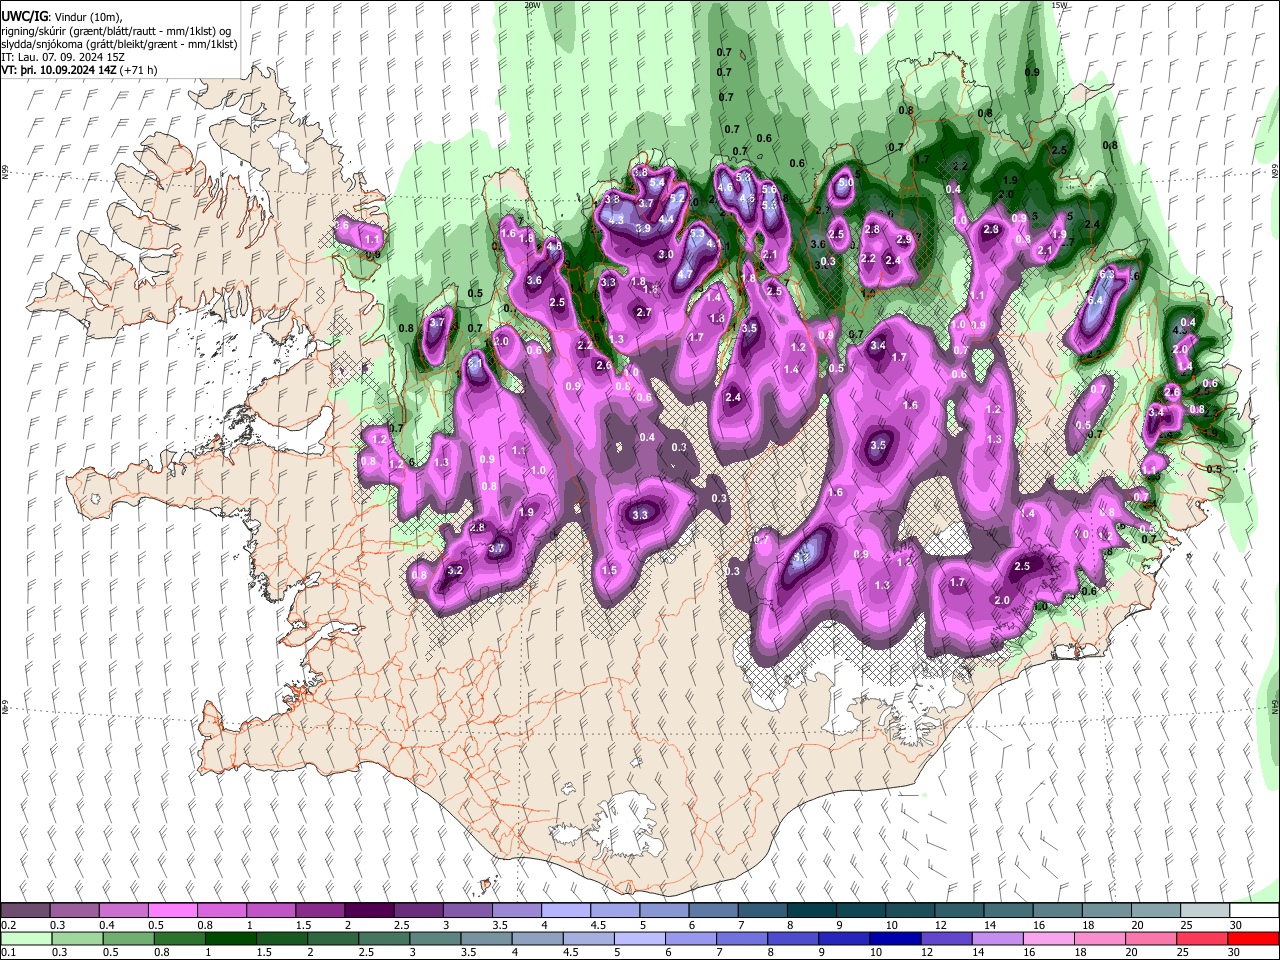
Task: Click the red 30 swatch in rain scale
Action: [x=1253, y=939]
